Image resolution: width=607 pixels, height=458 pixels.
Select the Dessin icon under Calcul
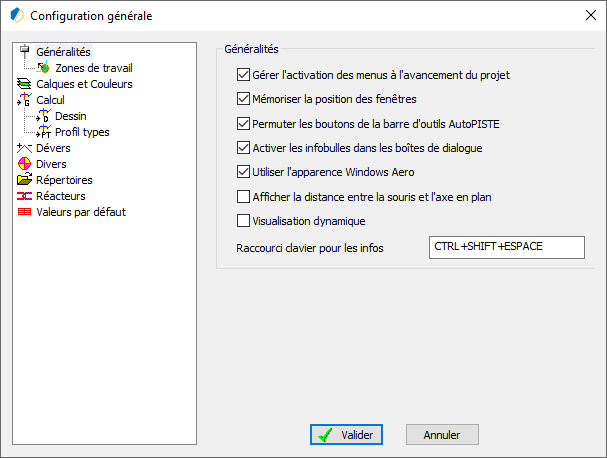[x=44, y=116]
